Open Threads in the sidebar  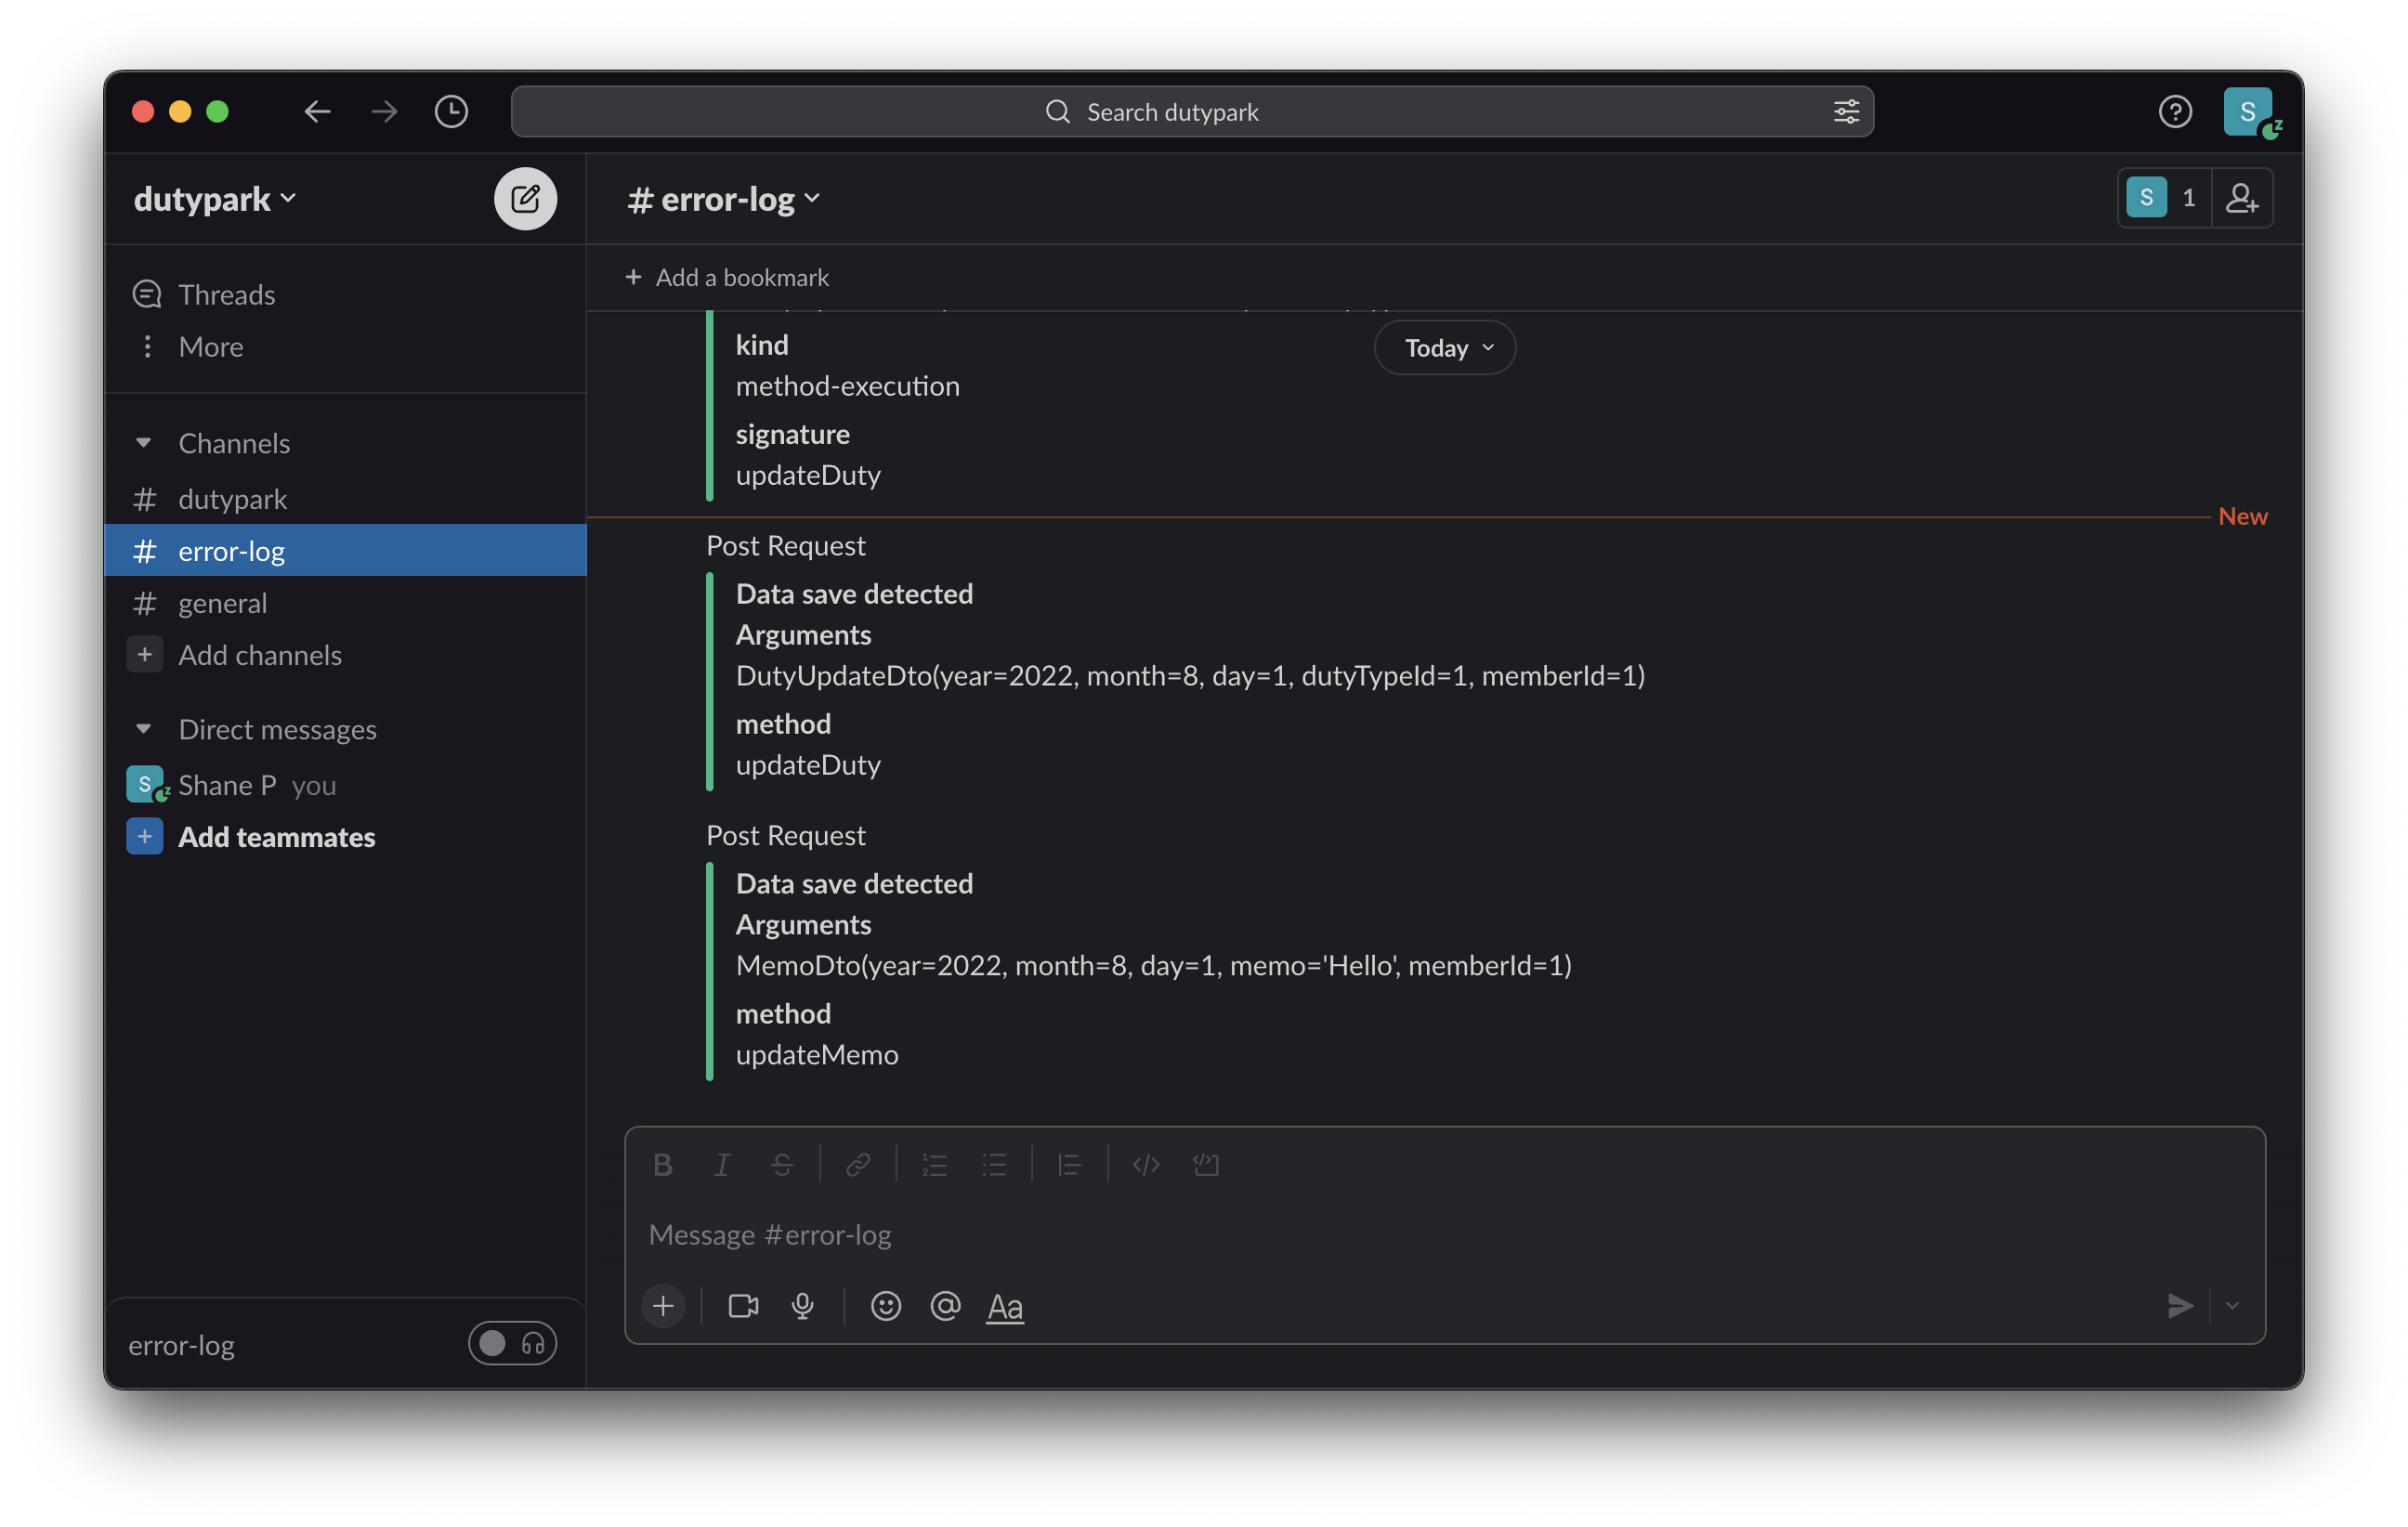[226, 294]
